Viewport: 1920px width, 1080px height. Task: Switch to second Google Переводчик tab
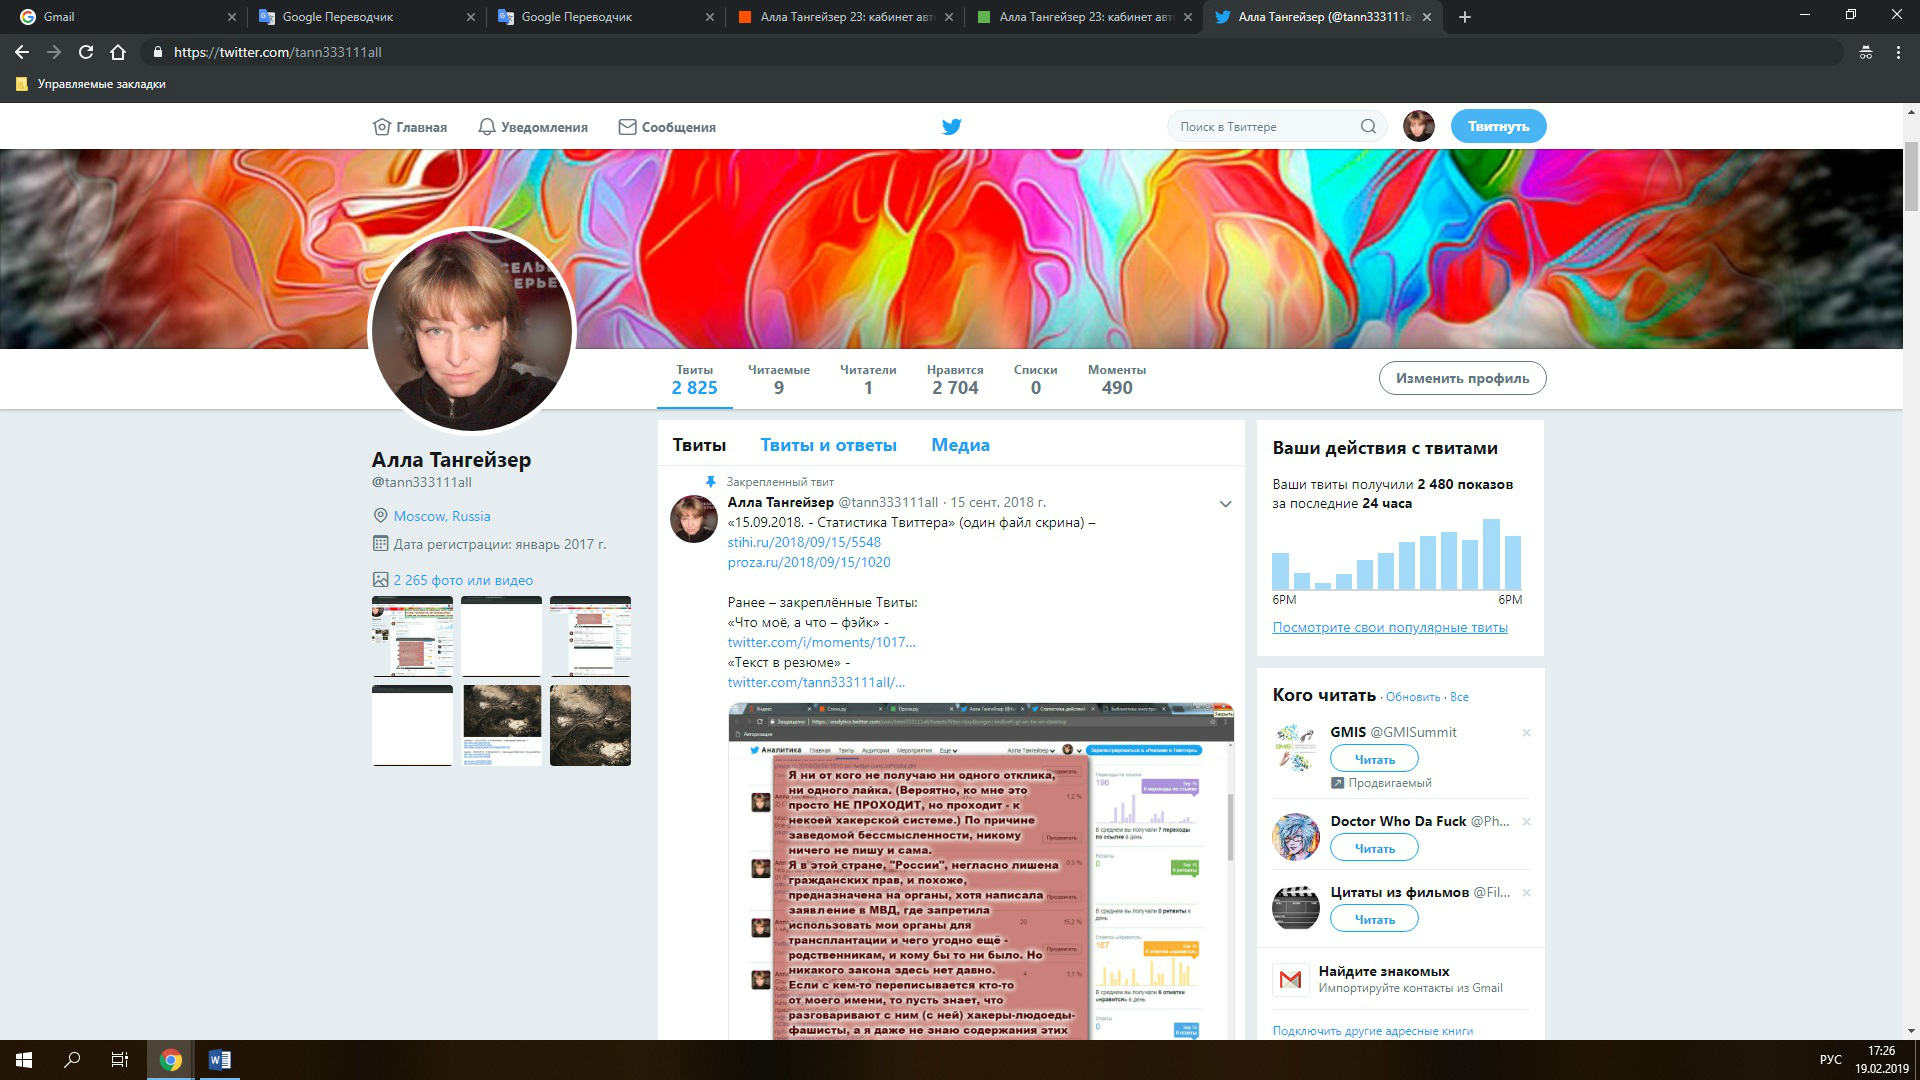coord(604,17)
